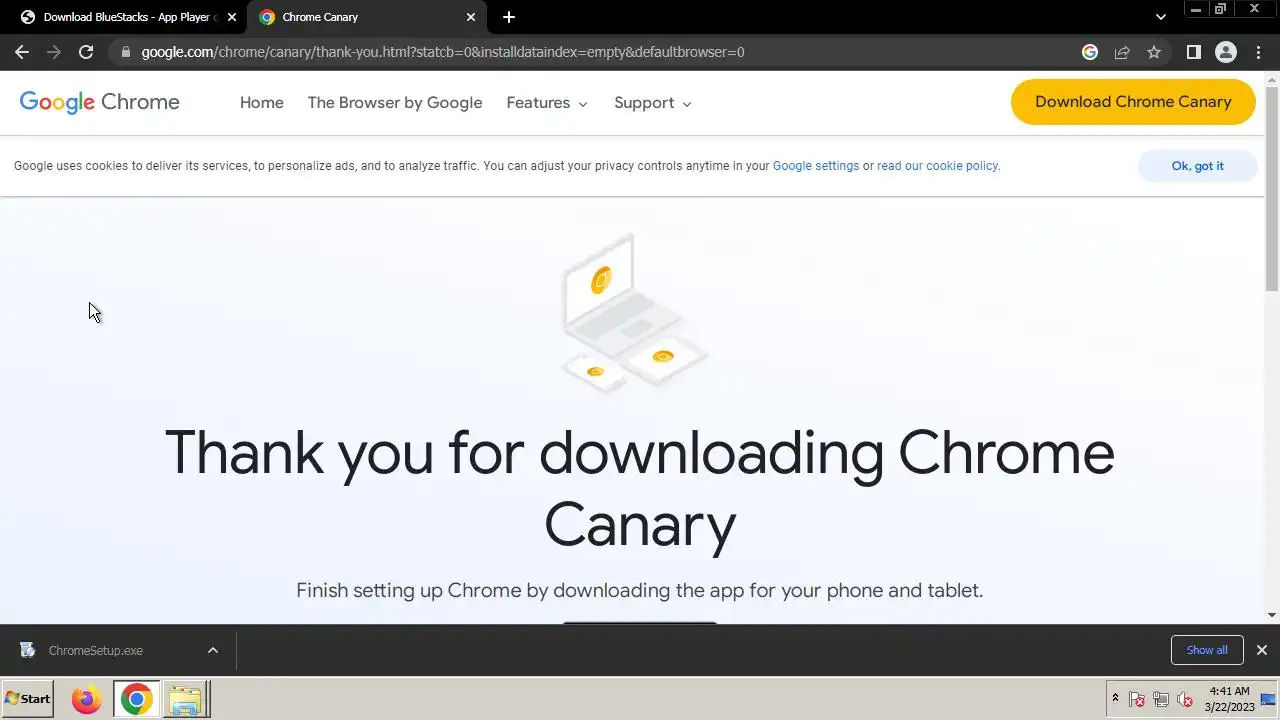Launch Firefox from the taskbar
The height and width of the screenshot is (720, 1280).
87,699
